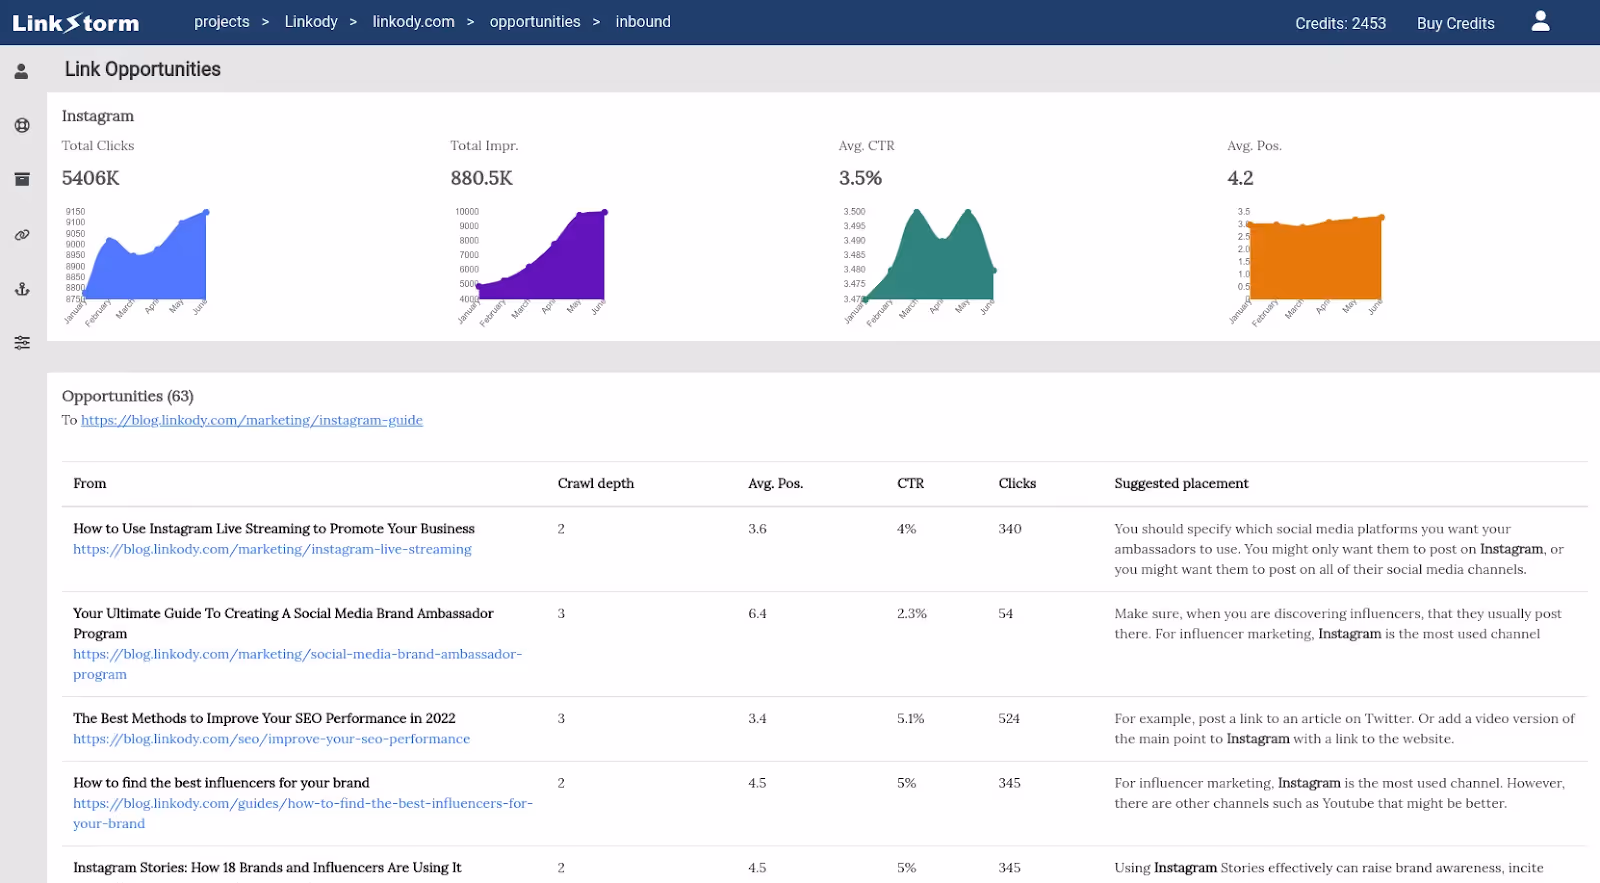Open social-media-brand-ambassador-program URL link
The height and width of the screenshot is (883, 1600).
point(297,664)
